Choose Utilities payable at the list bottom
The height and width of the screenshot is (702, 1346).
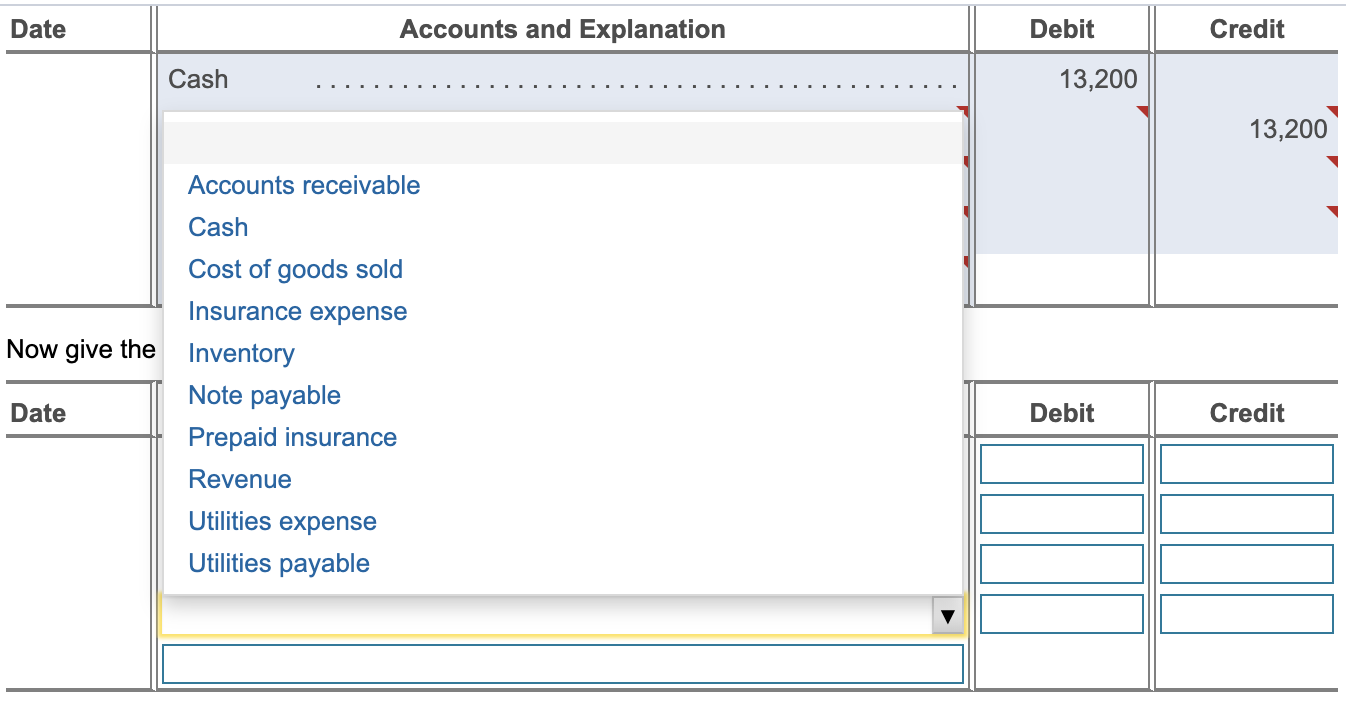tap(279, 563)
